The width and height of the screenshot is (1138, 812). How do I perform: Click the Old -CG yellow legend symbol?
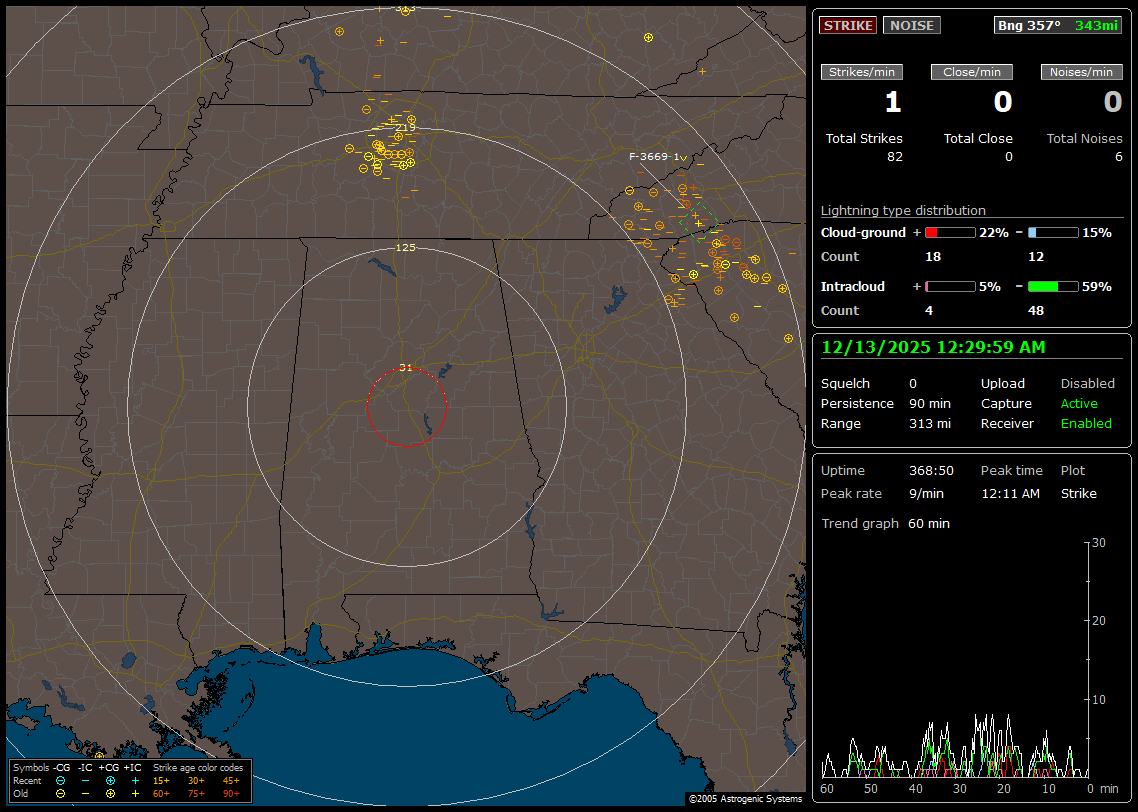(x=60, y=793)
